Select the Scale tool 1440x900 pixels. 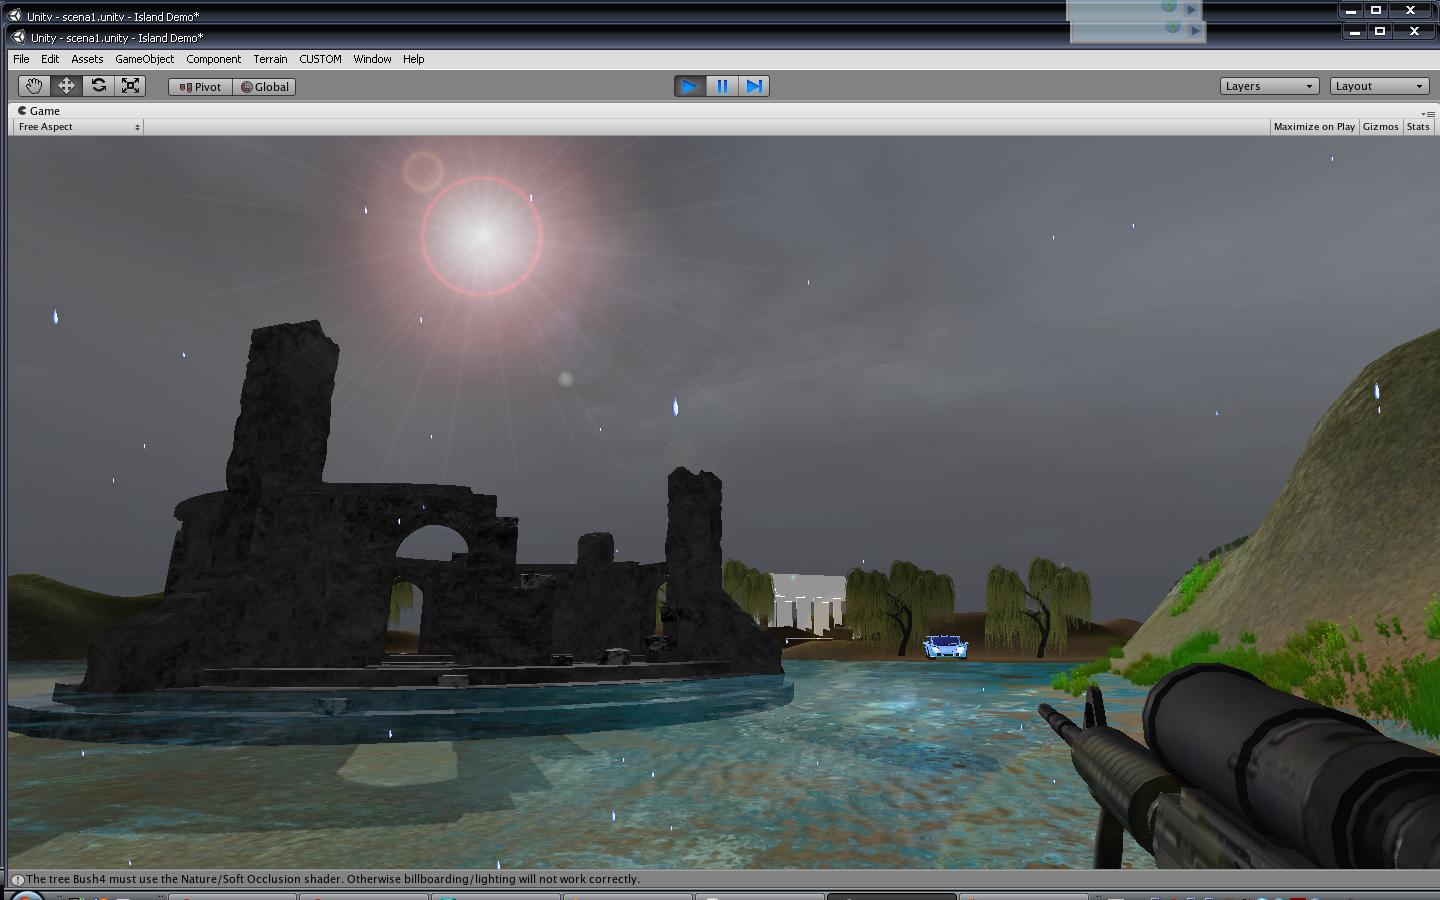pyautogui.click(x=130, y=86)
